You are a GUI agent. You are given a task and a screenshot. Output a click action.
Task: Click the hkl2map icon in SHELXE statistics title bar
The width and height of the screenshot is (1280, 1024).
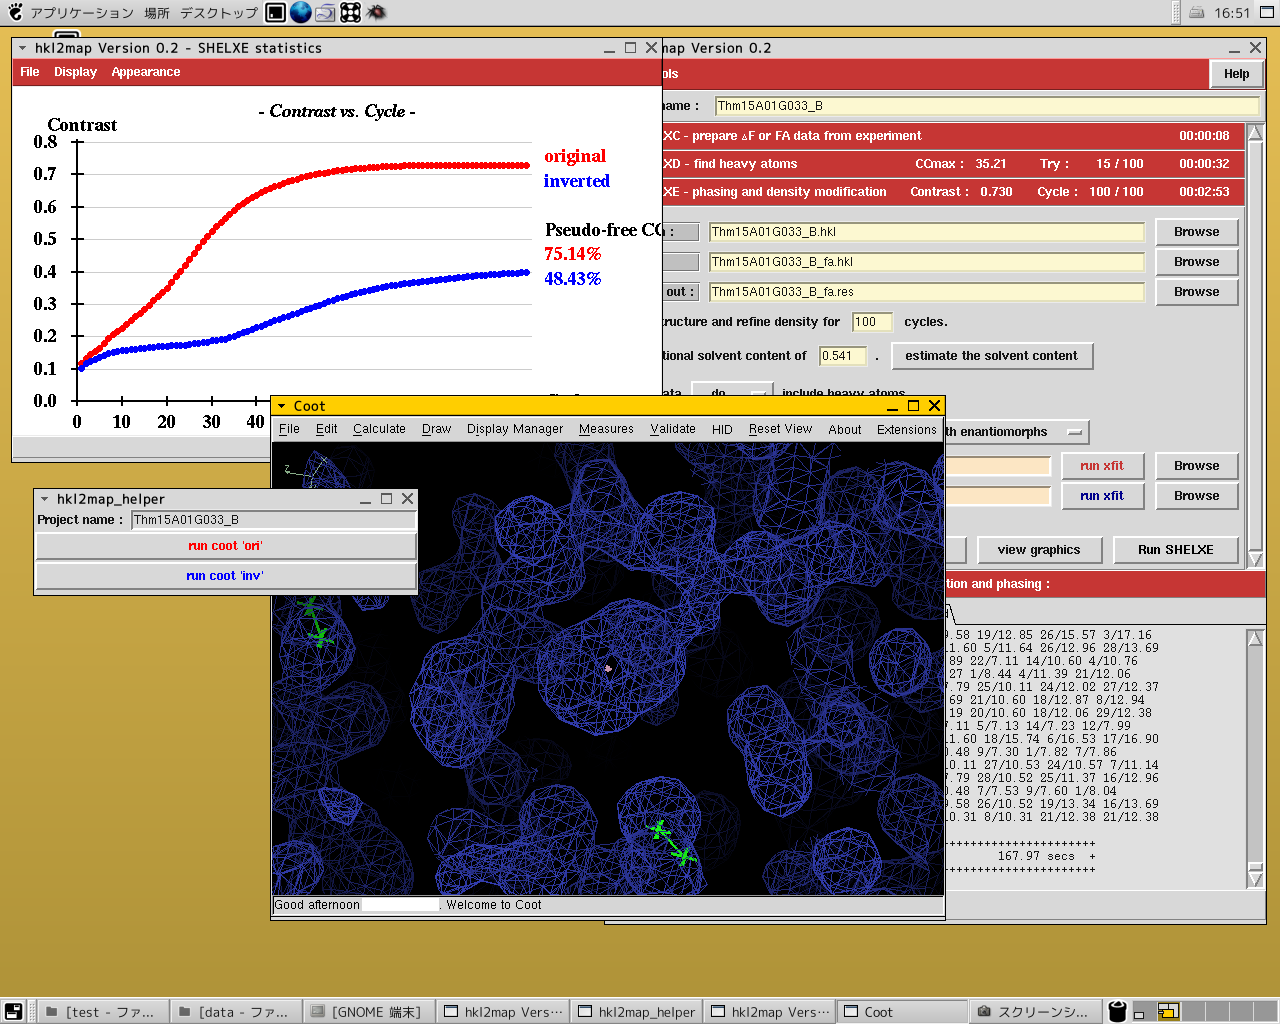(x=22, y=48)
